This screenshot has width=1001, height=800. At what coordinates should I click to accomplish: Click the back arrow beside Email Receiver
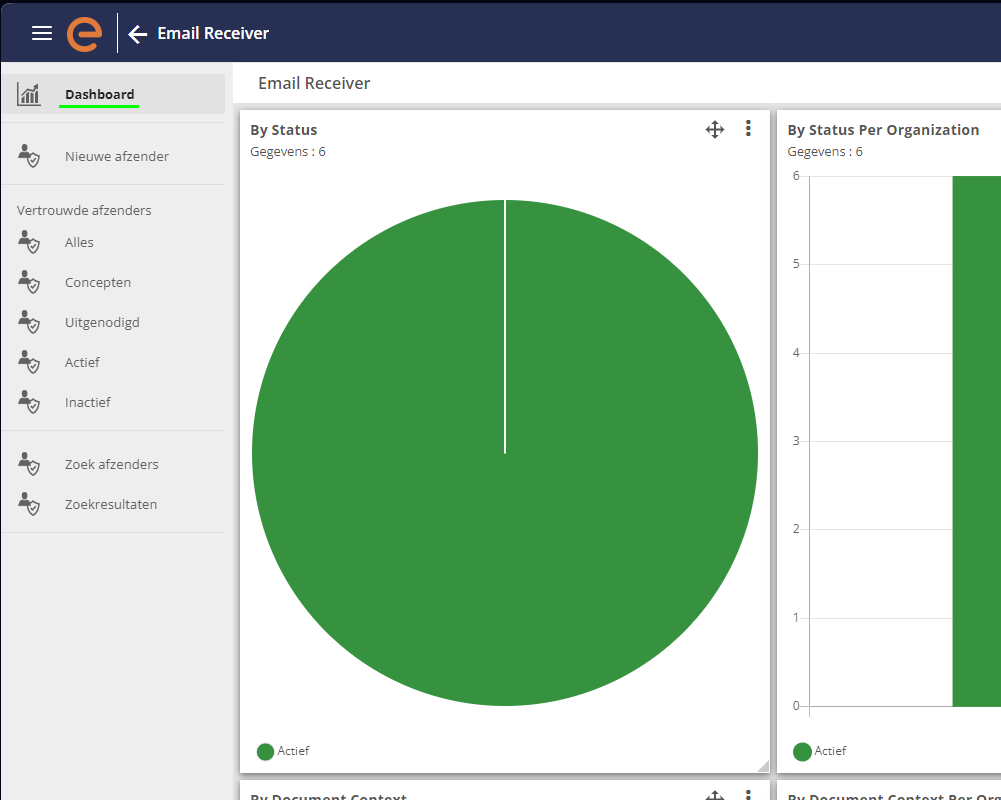138,34
